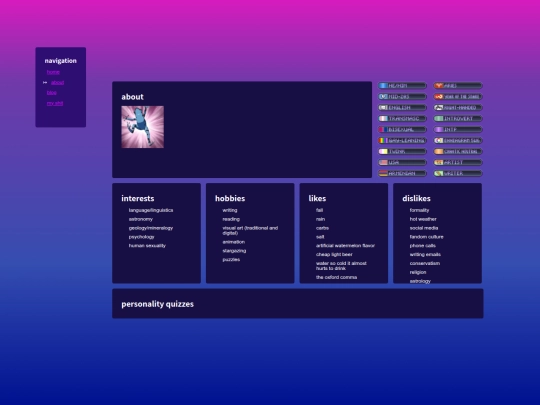This screenshot has width=540, height=405.
Task: Select 'religion' in dislikes
Action: click(x=418, y=272)
